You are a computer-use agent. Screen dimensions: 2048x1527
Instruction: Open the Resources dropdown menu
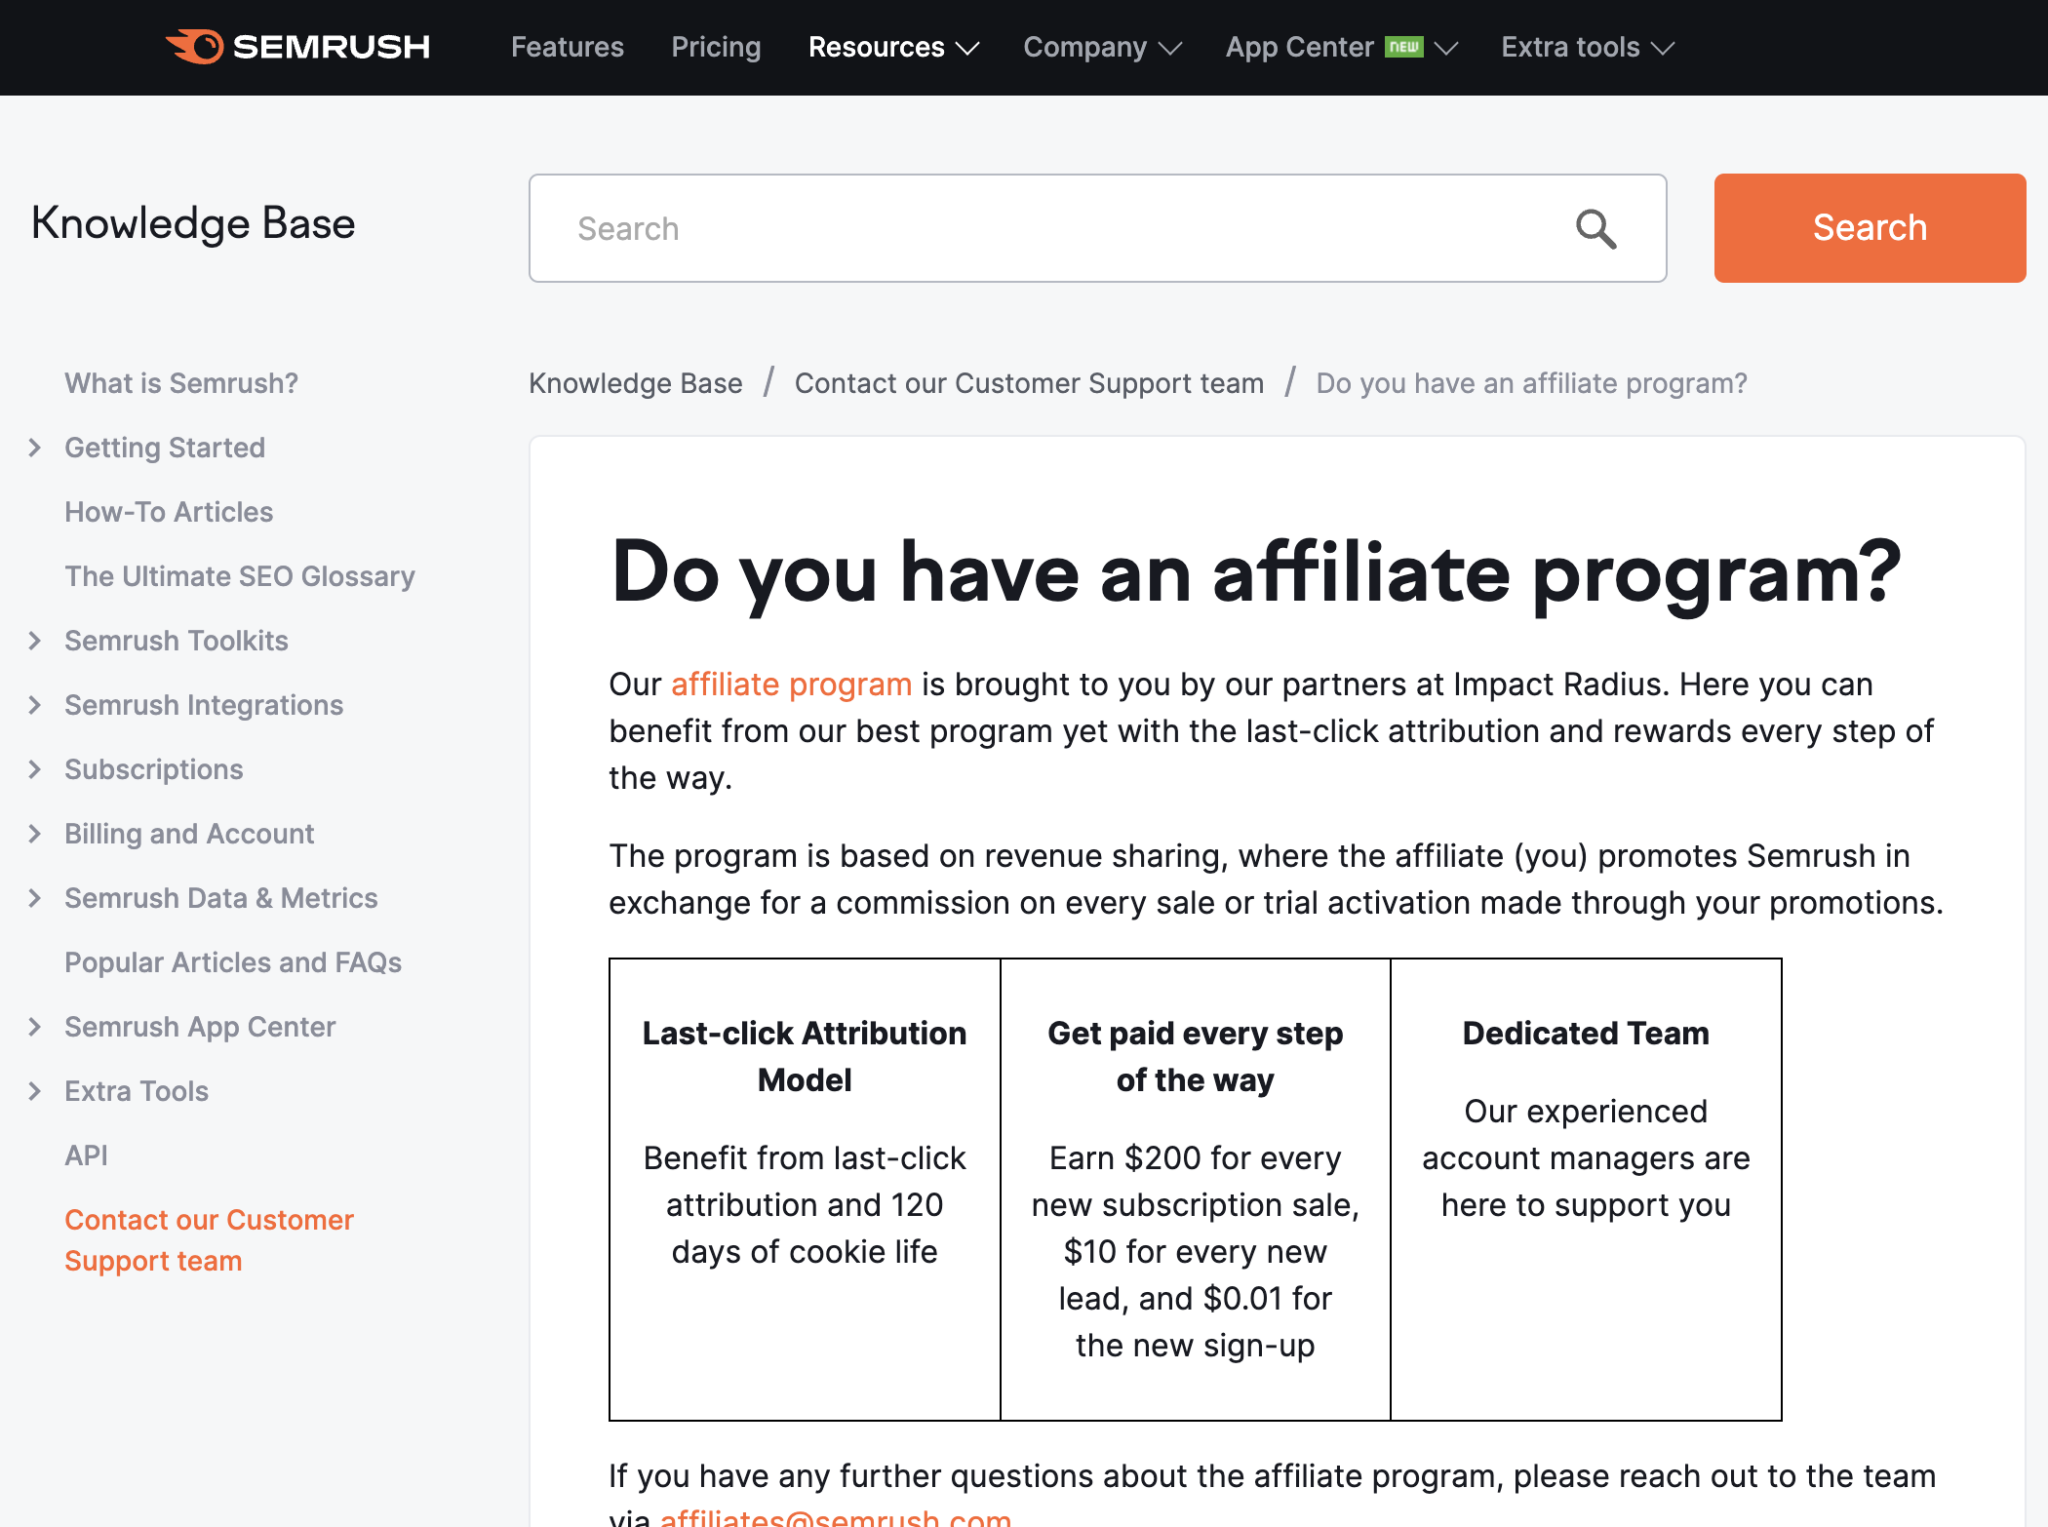(892, 47)
